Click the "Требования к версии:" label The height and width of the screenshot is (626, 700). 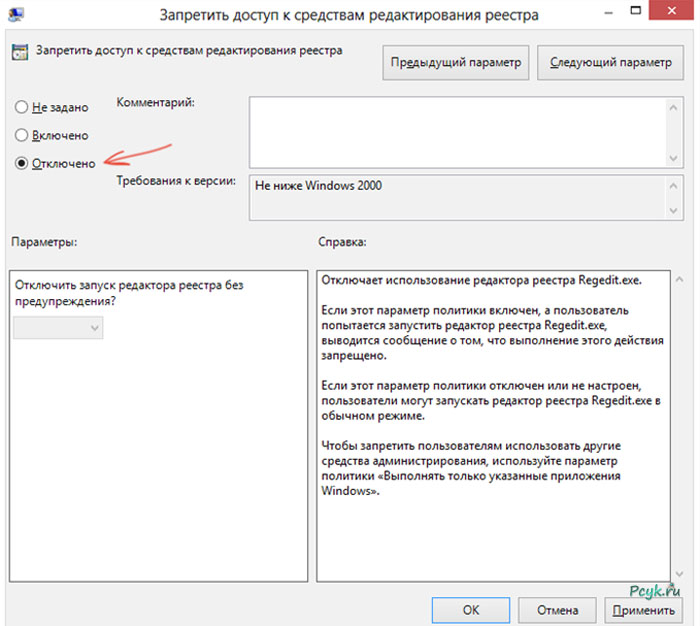(x=176, y=182)
